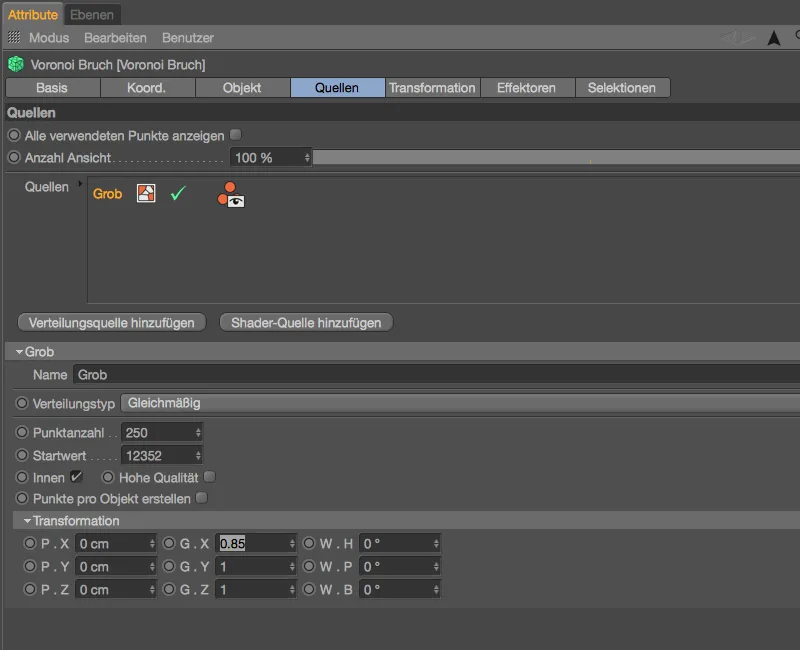This screenshot has height=650, width=800.
Task: Click the Startwert value field
Action: pyautogui.click(x=158, y=456)
